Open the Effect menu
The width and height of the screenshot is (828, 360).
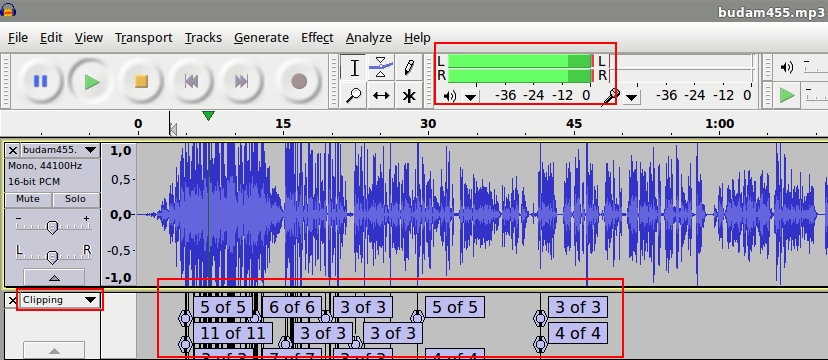pos(317,37)
